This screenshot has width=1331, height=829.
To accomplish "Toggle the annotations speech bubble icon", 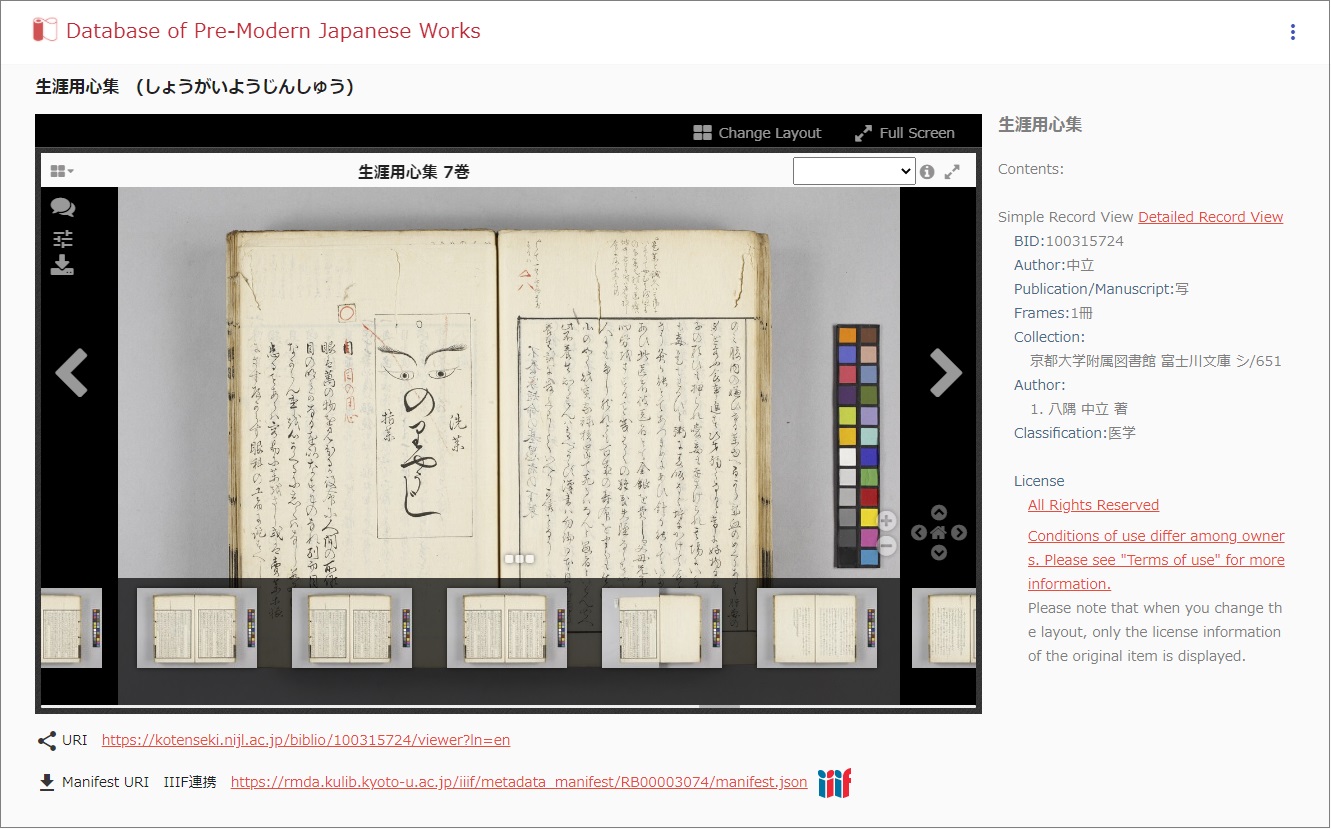I will 63,208.
